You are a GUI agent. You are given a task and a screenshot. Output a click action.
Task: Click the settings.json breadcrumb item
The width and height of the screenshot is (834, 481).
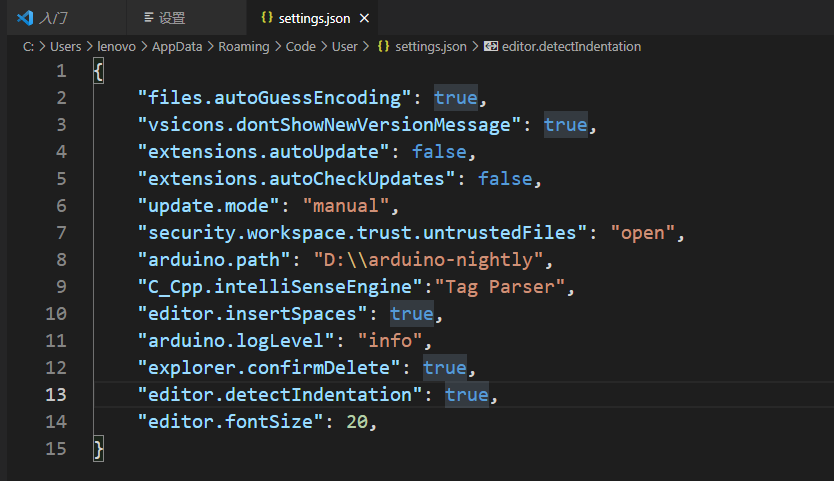click(x=430, y=46)
